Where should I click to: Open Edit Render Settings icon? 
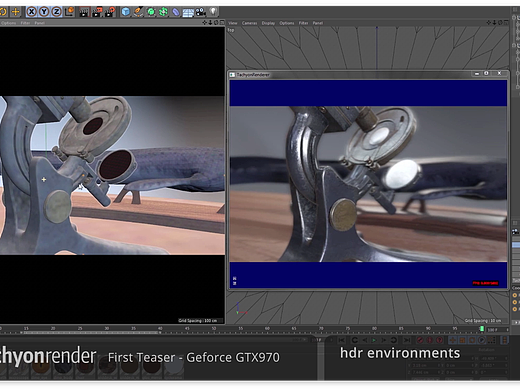pyautogui.click(x=110, y=12)
